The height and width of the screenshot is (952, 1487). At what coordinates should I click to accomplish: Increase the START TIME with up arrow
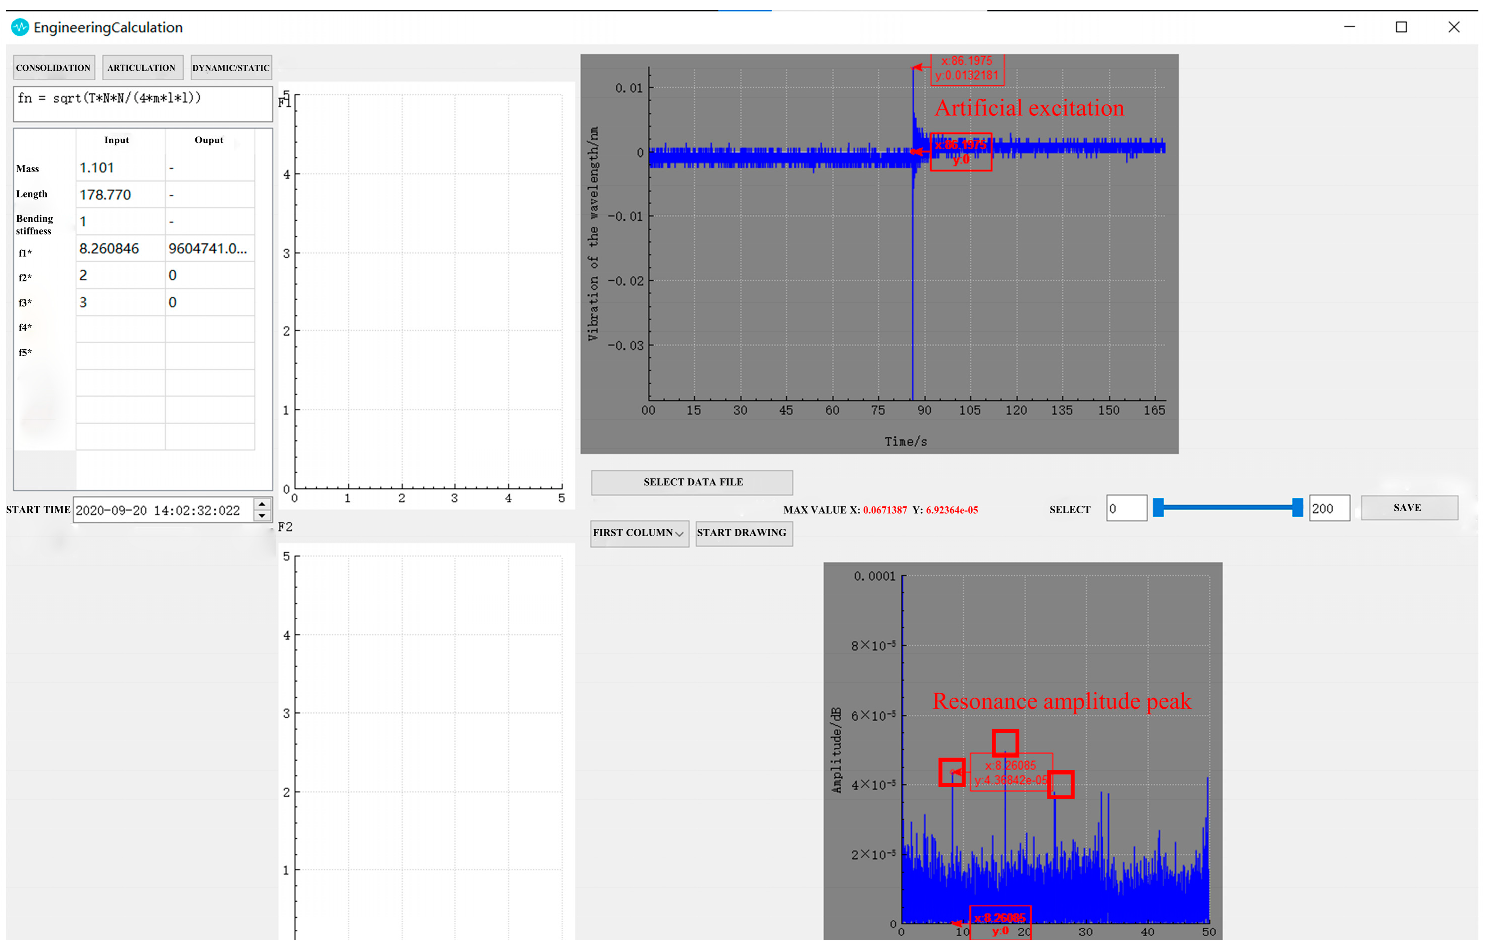(x=262, y=504)
